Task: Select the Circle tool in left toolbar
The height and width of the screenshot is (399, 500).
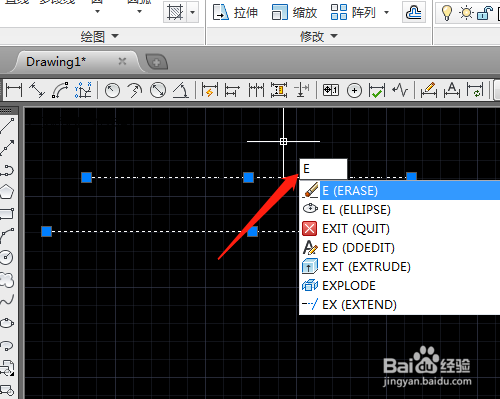Action: click(7, 257)
